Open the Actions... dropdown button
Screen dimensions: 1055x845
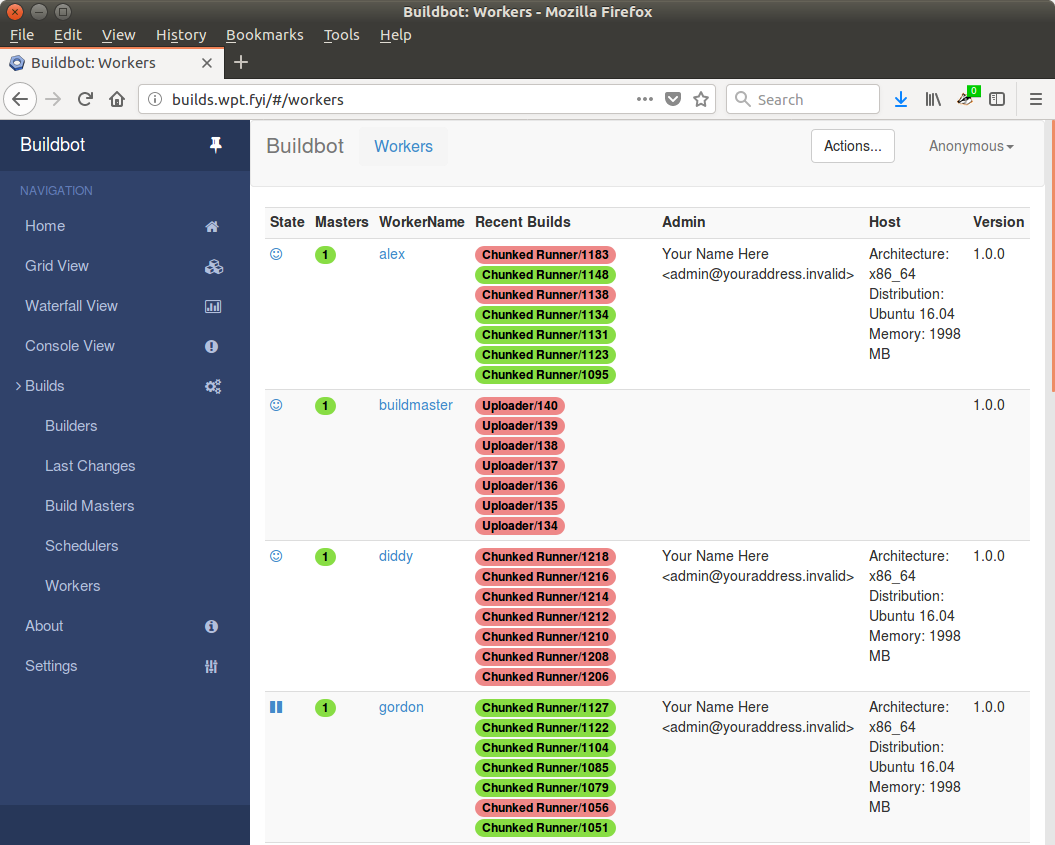[x=852, y=146]
